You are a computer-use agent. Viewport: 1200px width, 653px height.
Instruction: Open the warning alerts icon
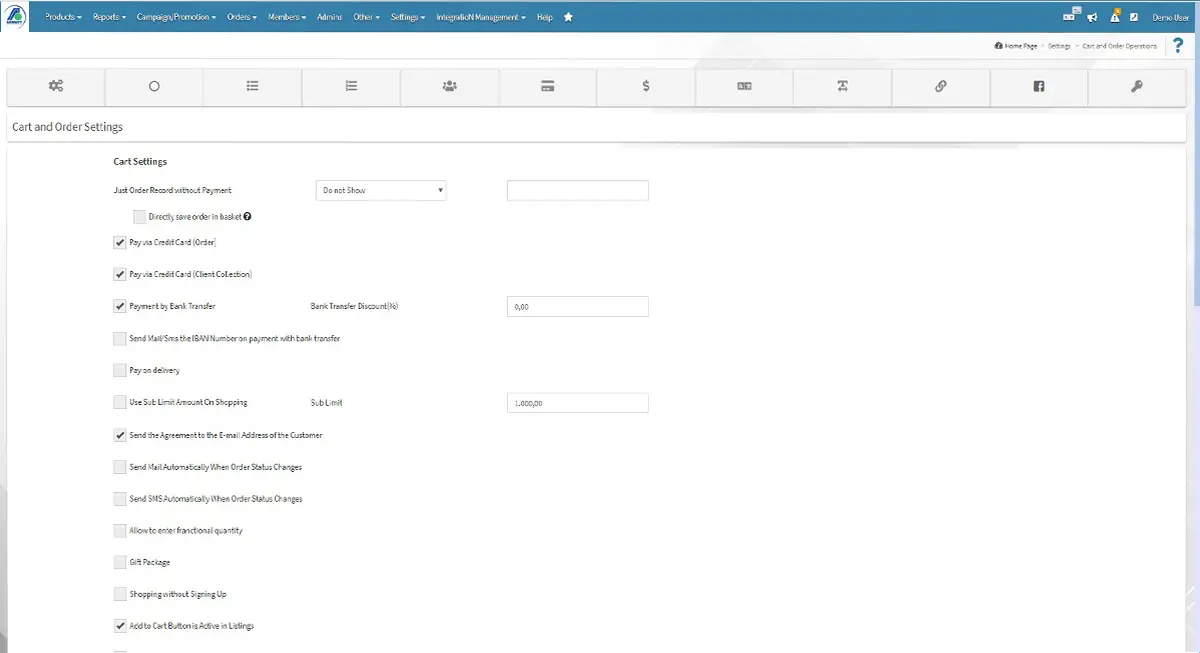pos(1115,15)
